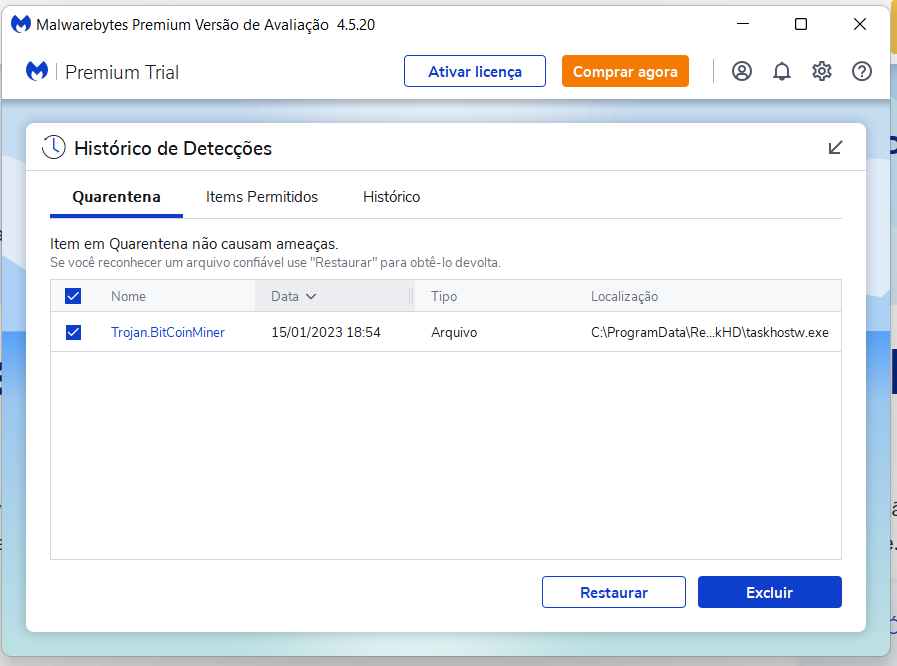Close the Malwarebytes window
Image resolution: width=897 pixels, height=666 pixels.
tap(859, 24)
